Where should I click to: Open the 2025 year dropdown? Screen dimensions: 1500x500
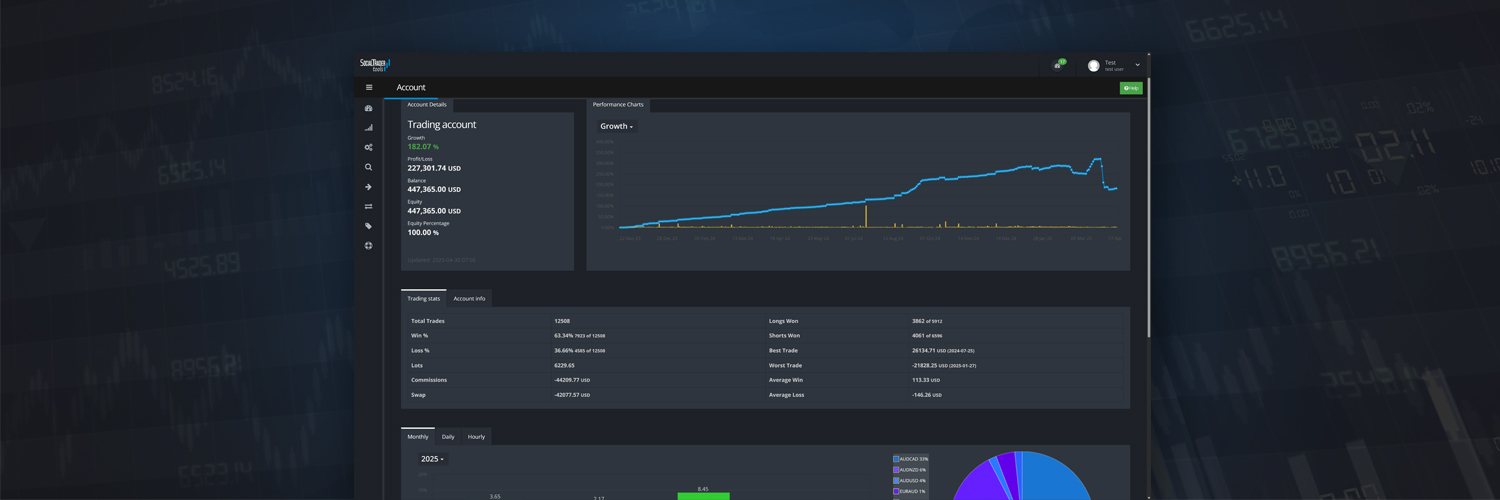432,459
